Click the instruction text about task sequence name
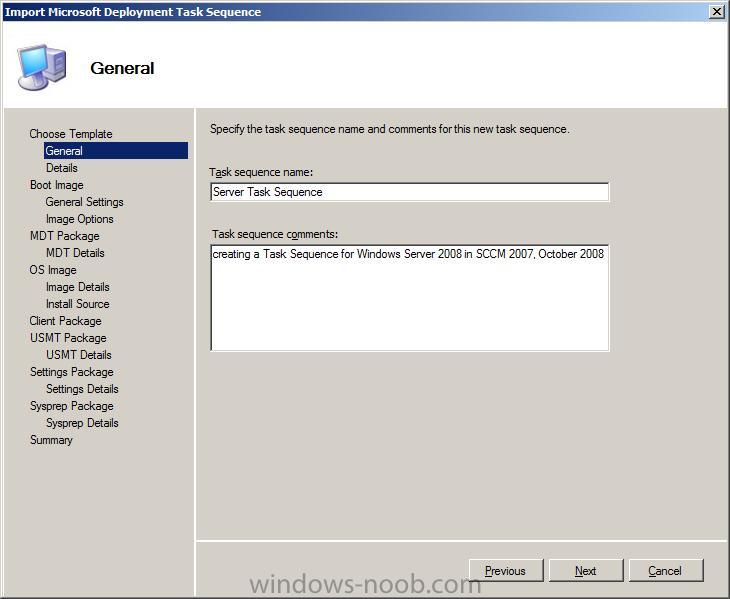The image size is (730, 599). 389,129
